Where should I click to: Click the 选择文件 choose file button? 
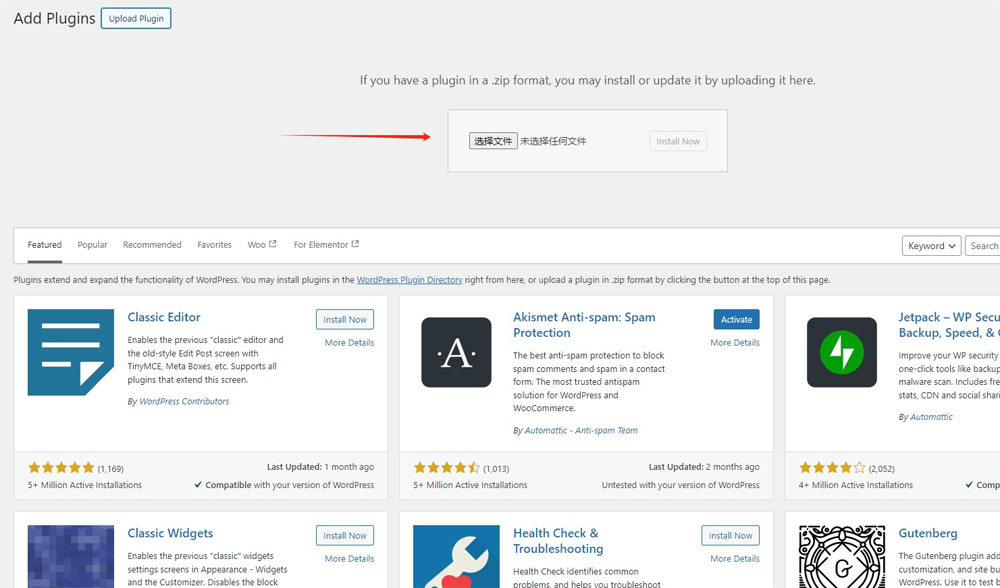pos(493,141)
